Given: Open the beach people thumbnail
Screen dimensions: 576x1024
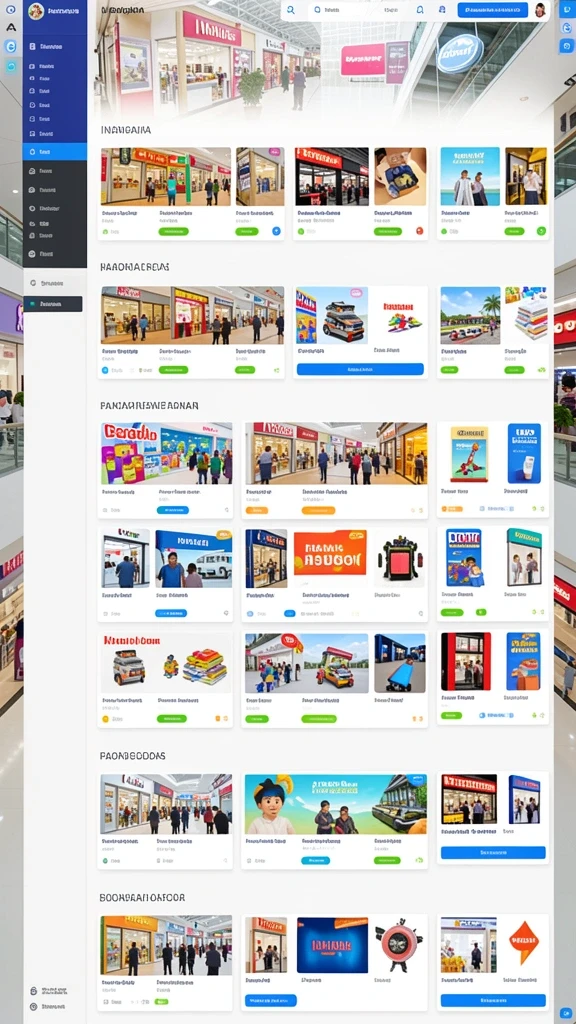Looking at the screenshot, I should 470,176.
